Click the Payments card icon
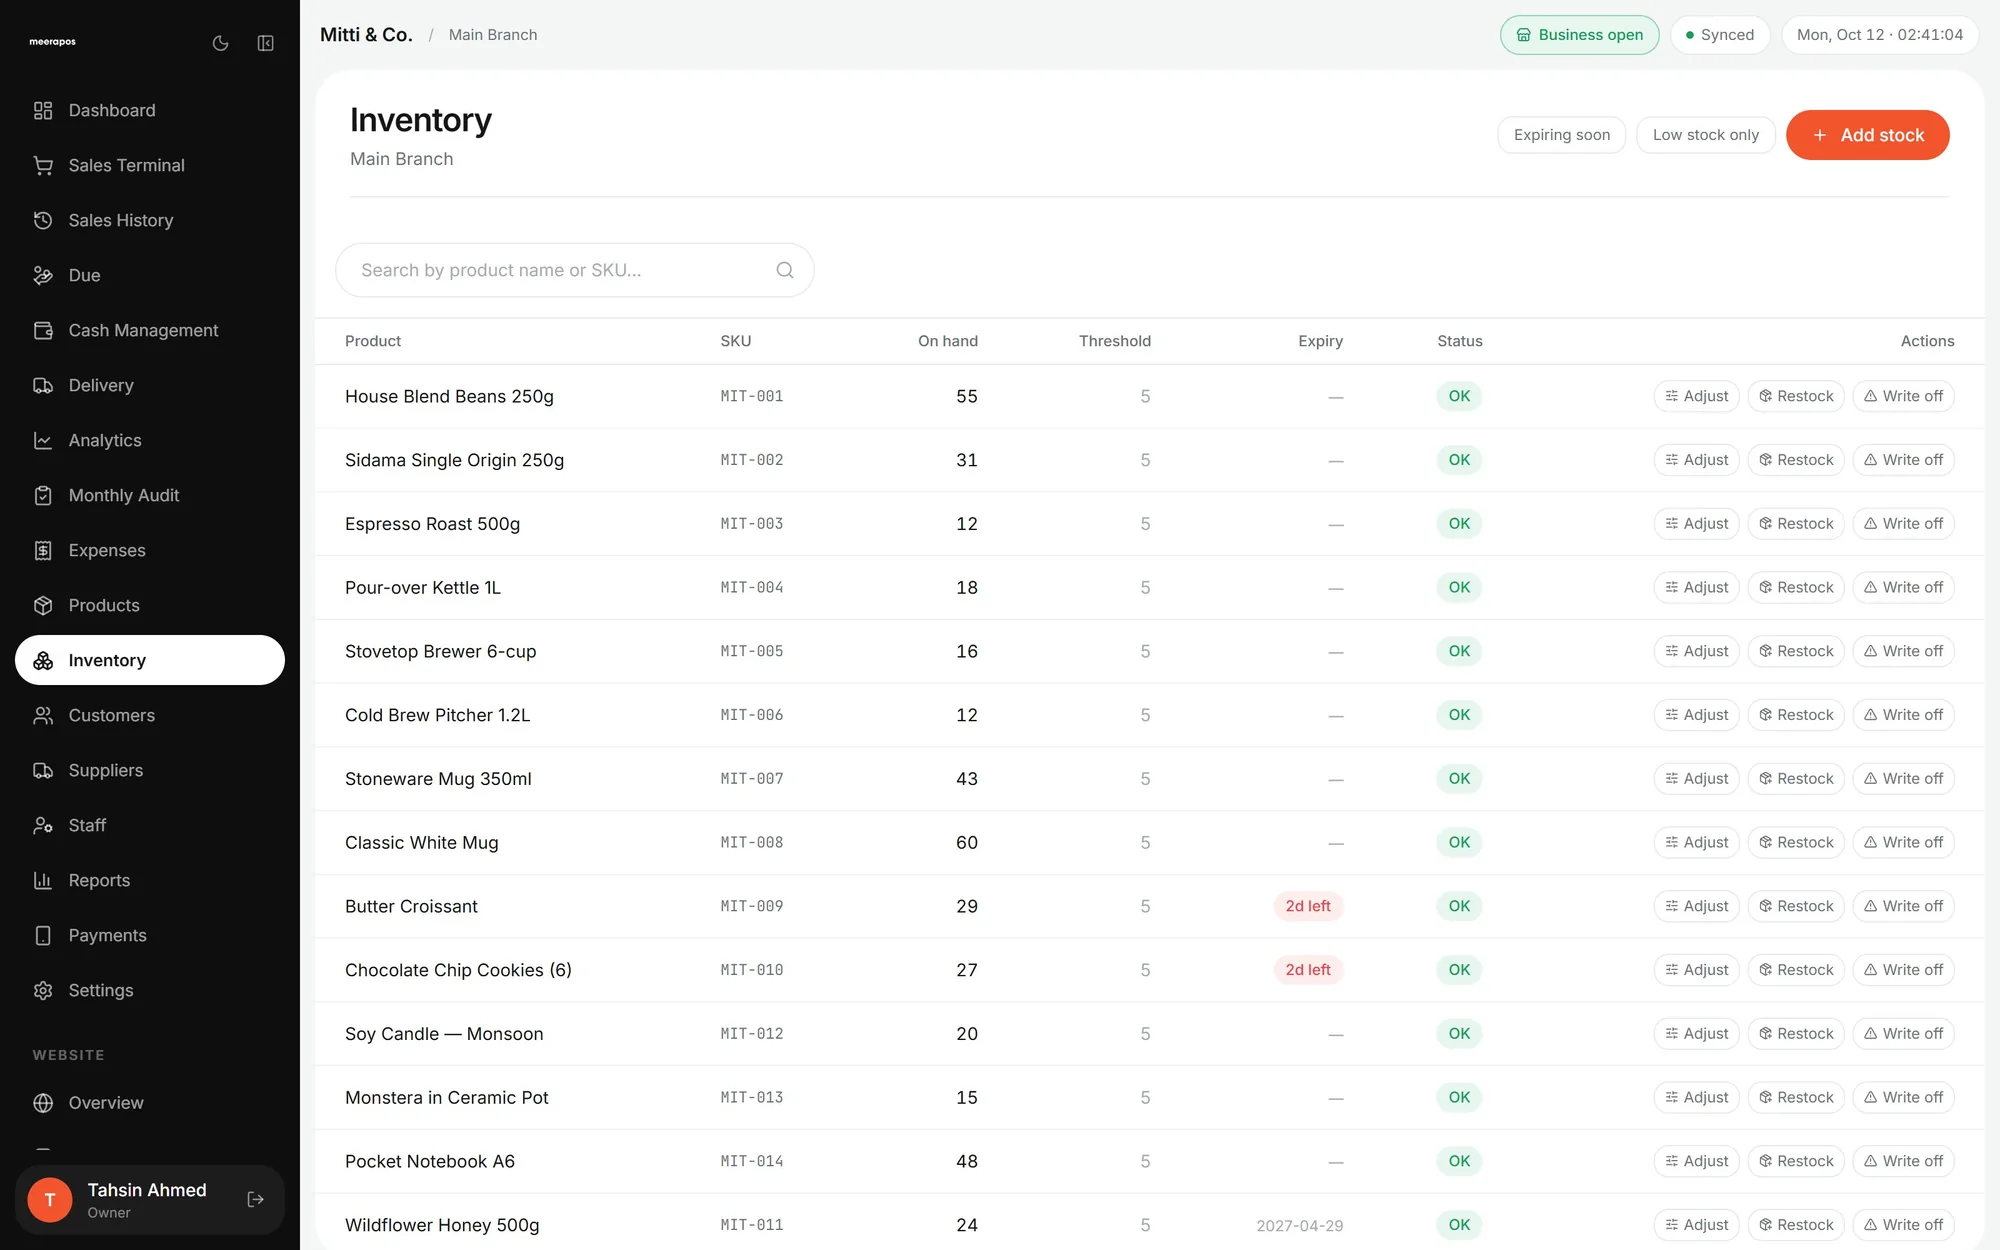 coord(43,935)
